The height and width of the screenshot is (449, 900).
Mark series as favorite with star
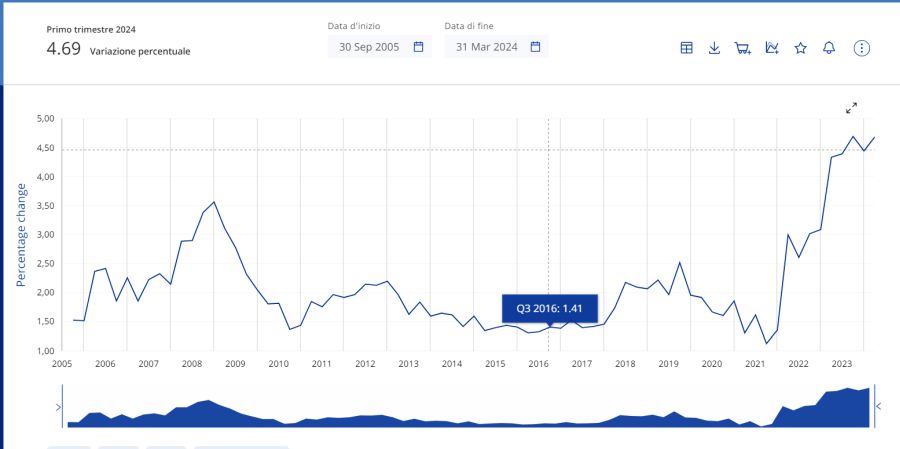(800, 48)
